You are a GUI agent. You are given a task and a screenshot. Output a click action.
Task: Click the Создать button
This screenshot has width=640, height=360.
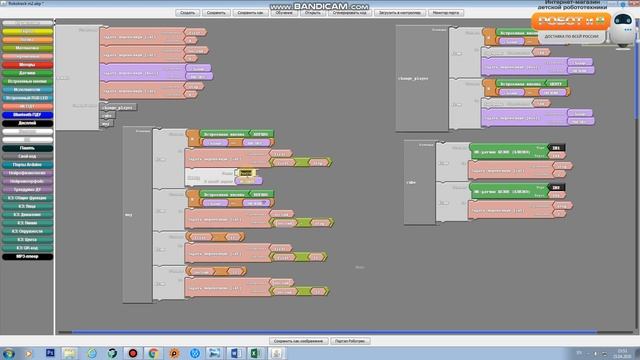(188, 13)
